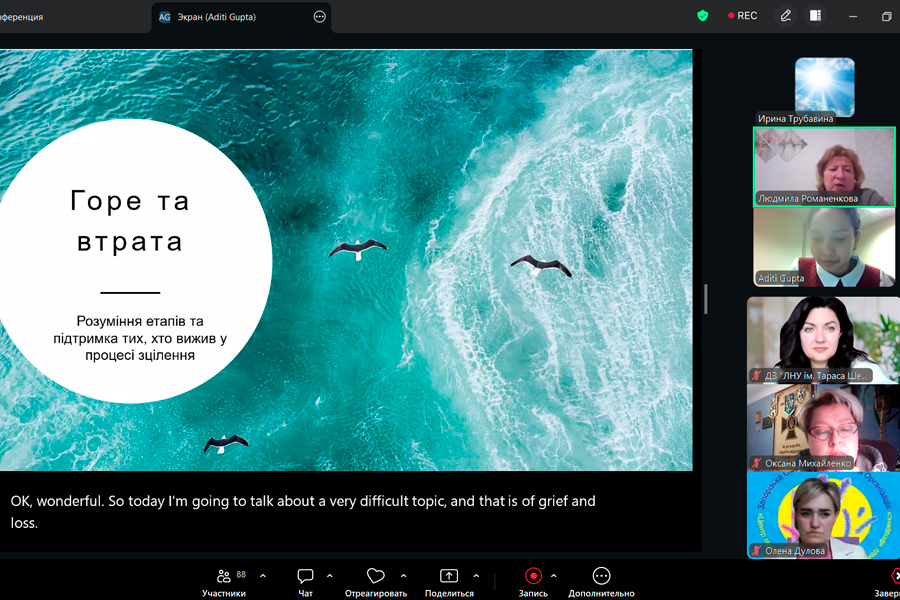Change the view layout icon
Screen dimensions: 900x600
(816, 16)
